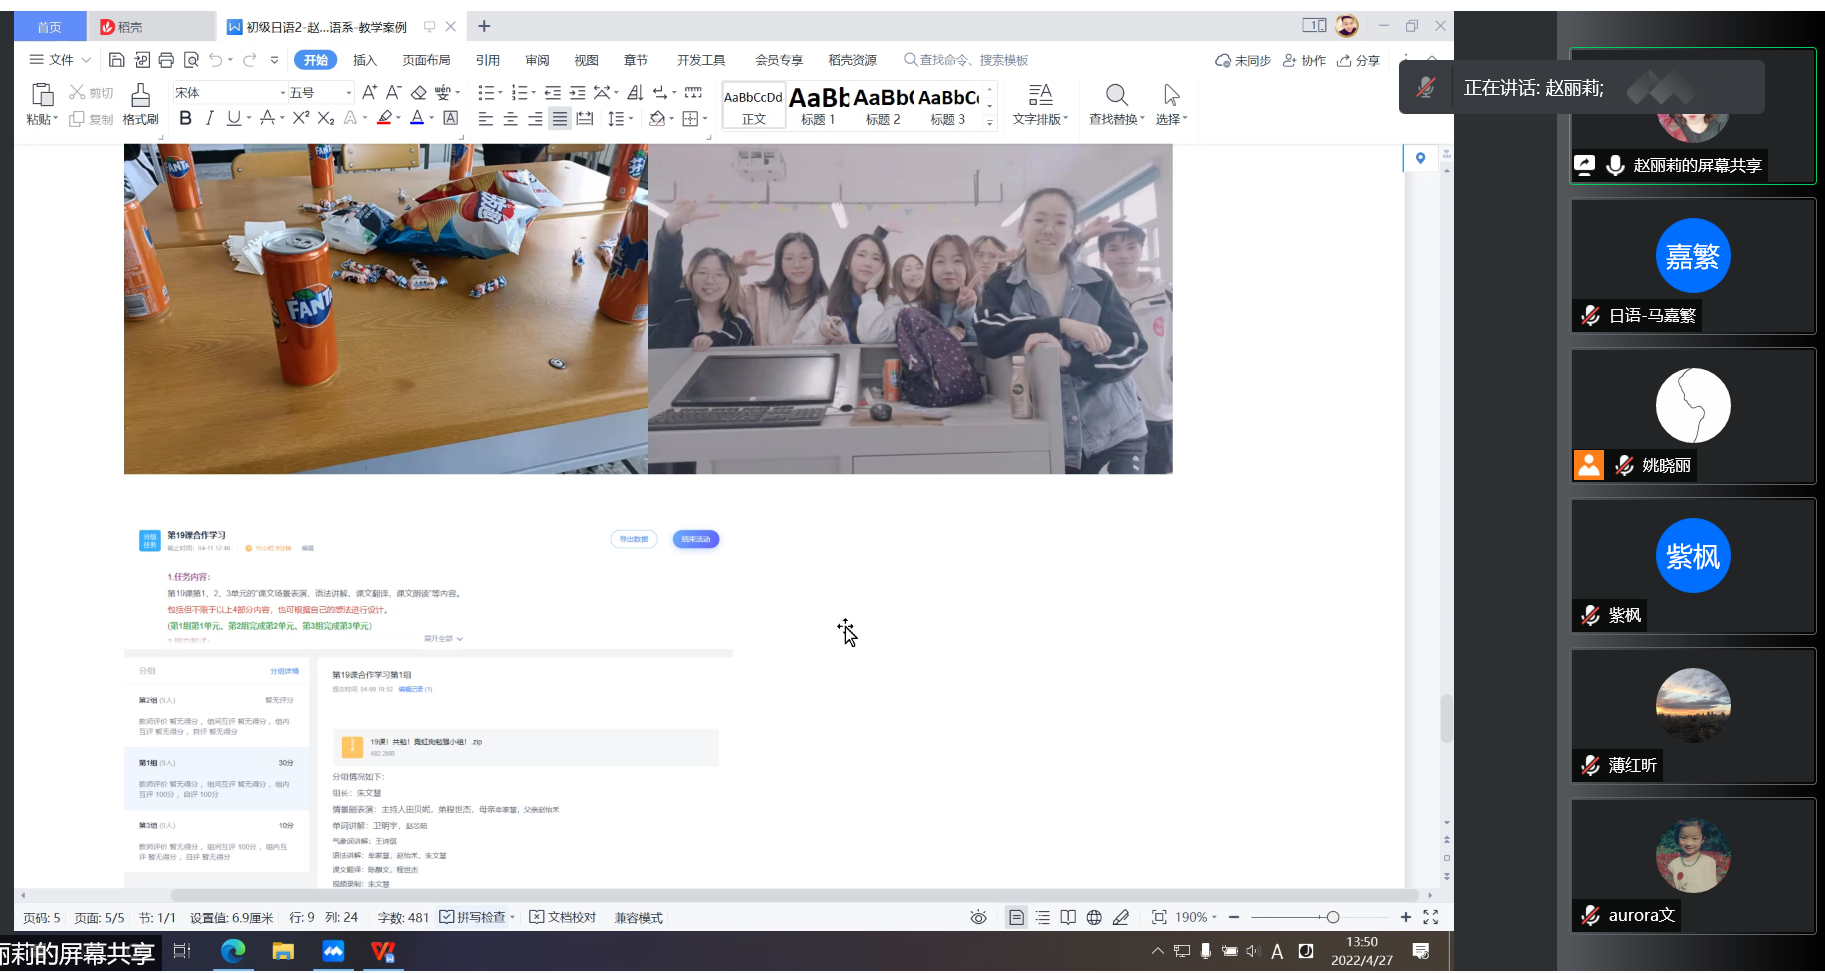Click the eye protection mode icon
1825x973 pixels.
pyautogui.click(x=978, y=917)
